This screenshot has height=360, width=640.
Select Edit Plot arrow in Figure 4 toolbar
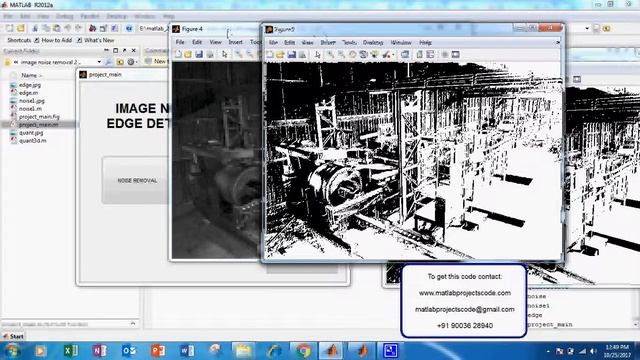click(224, 54)
